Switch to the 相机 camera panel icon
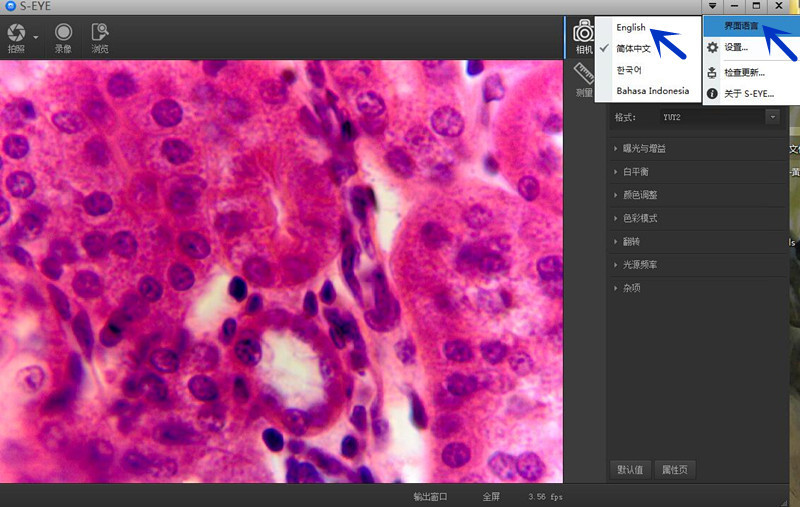Image resolution: width=800 pixels, height=507 pixels. tap(584, 33)
